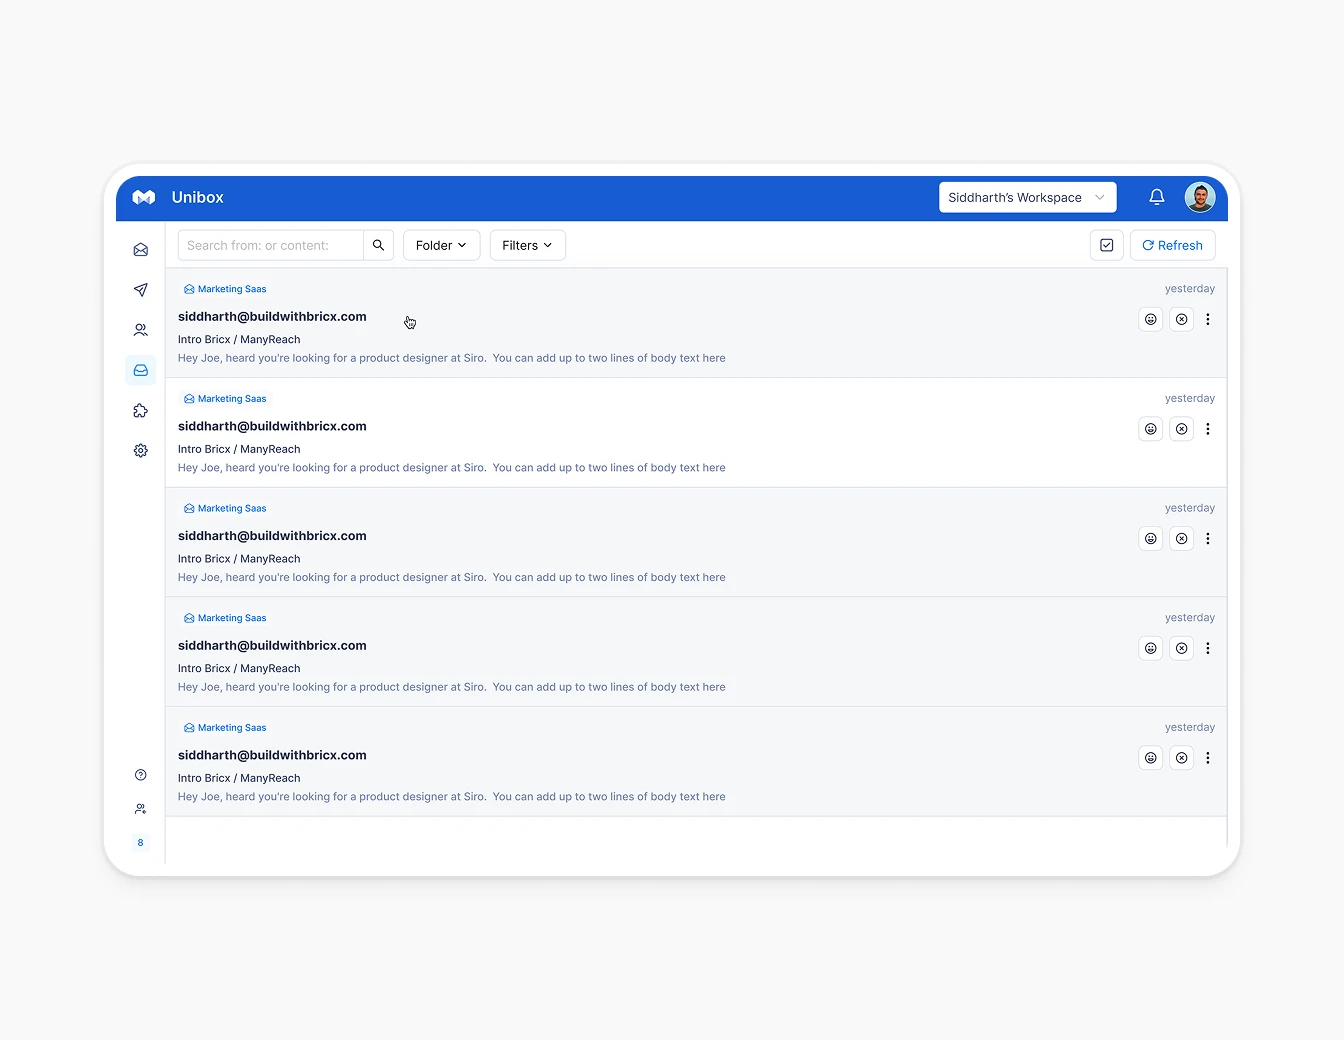Open the Marketing Saas campaign tag on first email
This screenshot has width=1344, height=1040.
224,288
